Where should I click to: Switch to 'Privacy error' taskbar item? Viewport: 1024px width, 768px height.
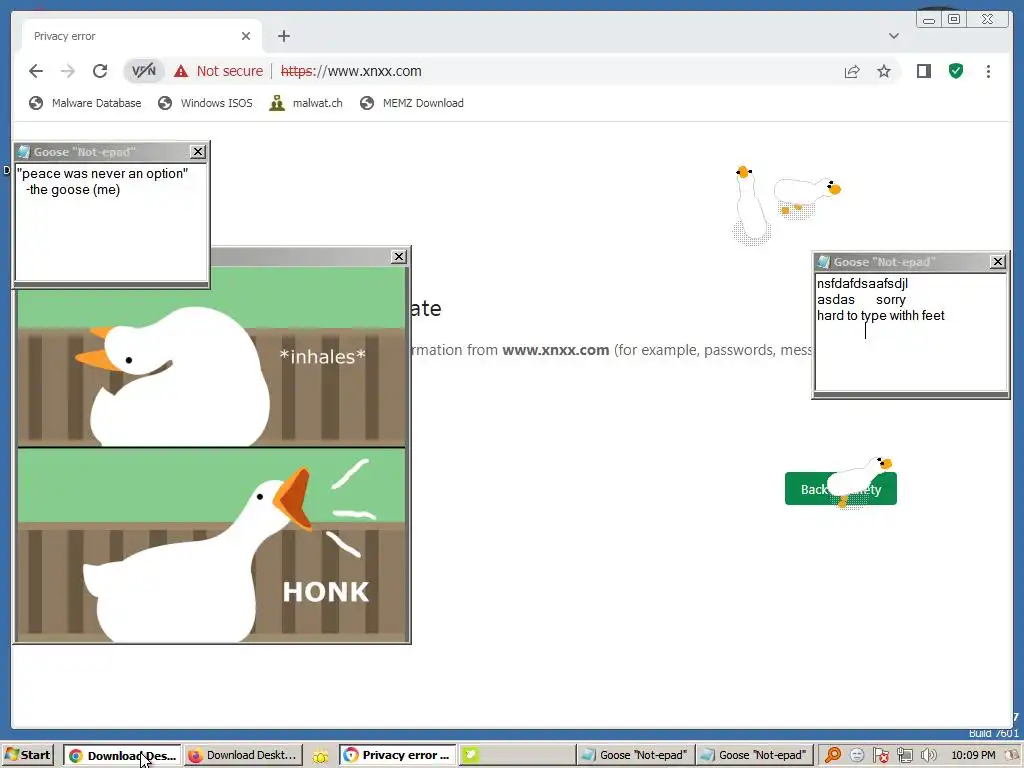click(x=398, y=756)
